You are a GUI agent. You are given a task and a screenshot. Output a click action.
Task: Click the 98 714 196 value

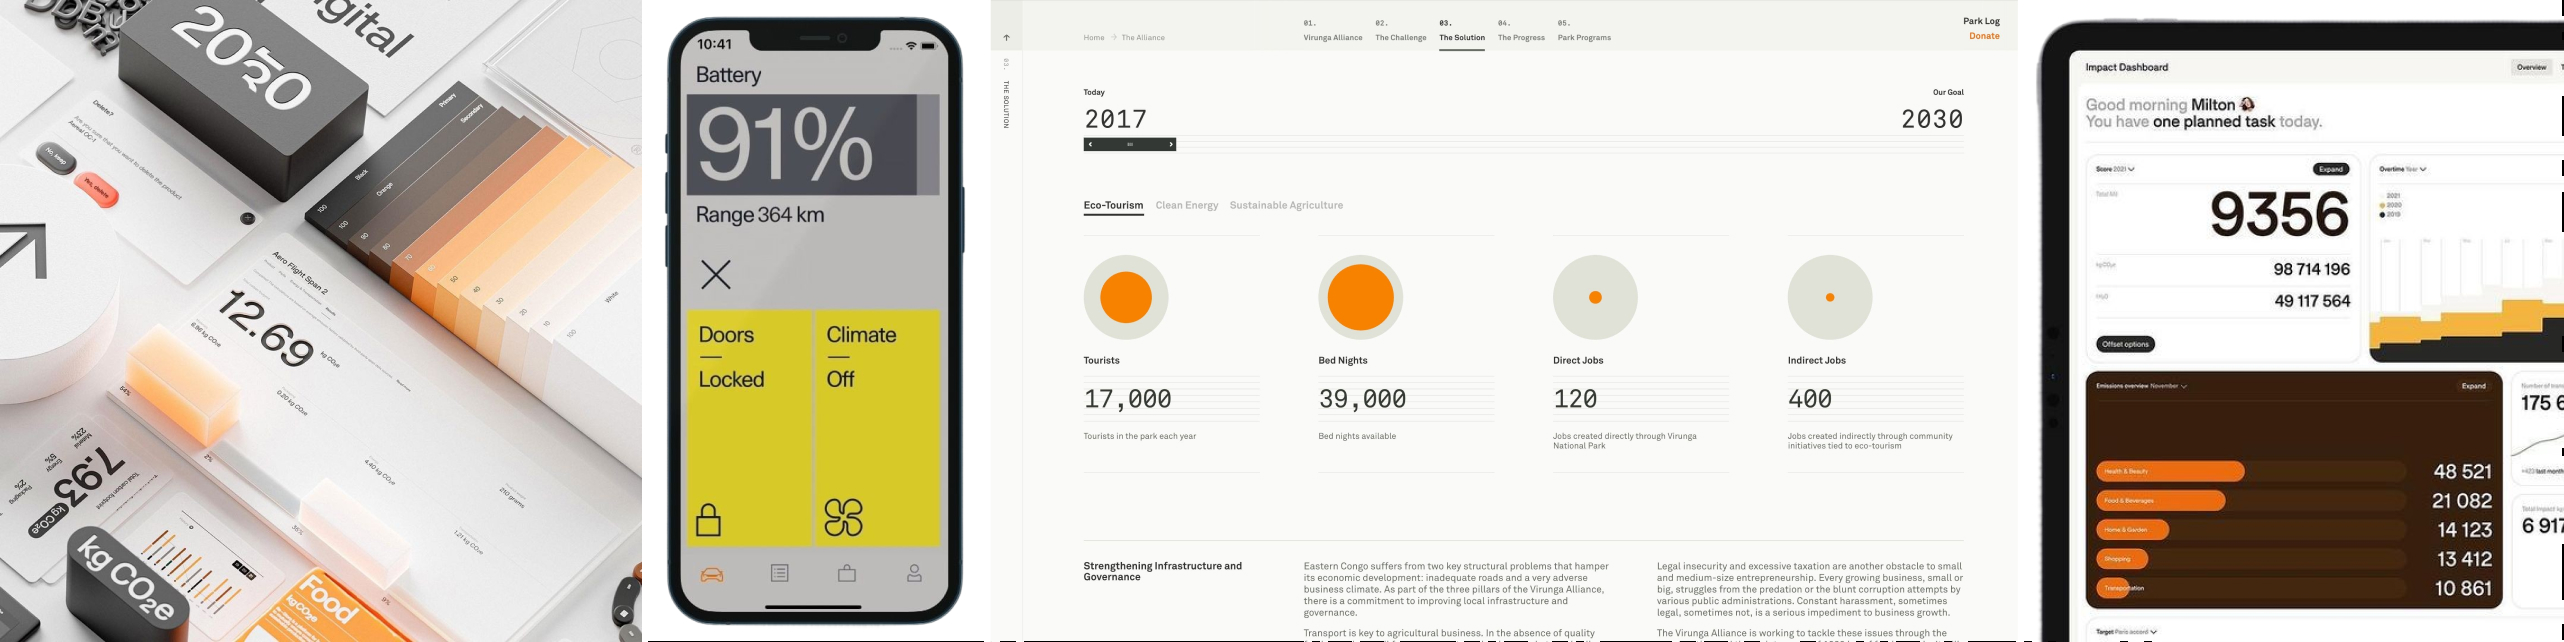(2311, 270)
